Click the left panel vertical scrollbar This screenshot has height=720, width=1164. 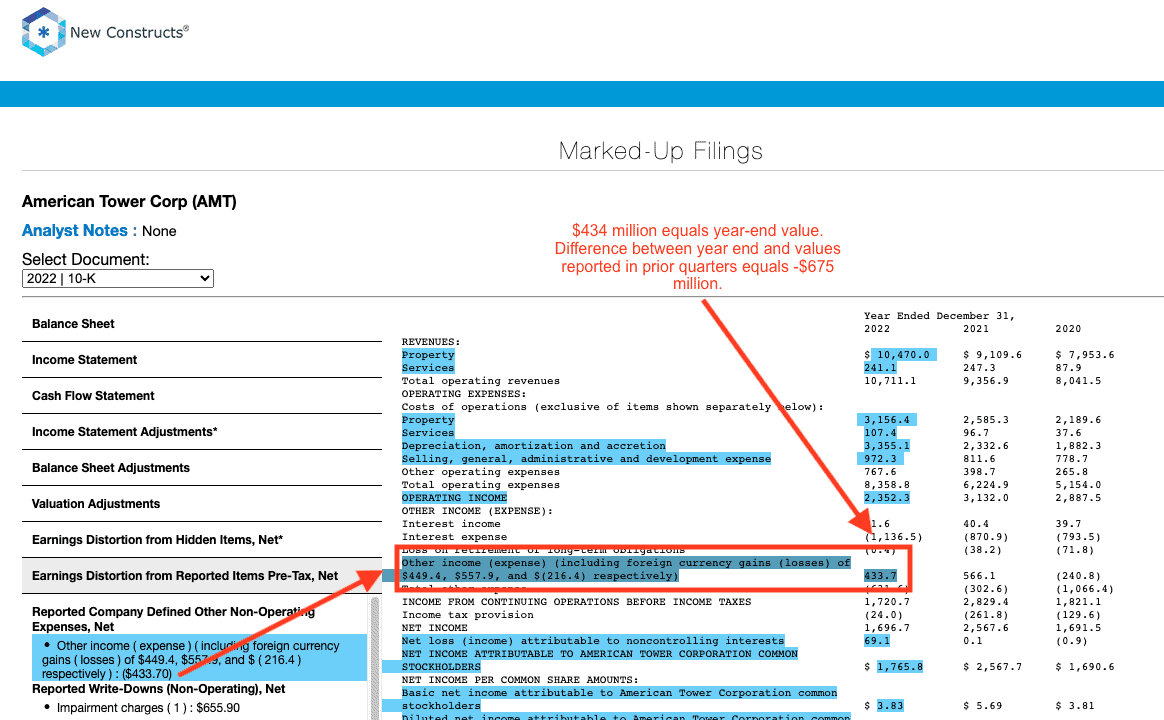[375, 657]
